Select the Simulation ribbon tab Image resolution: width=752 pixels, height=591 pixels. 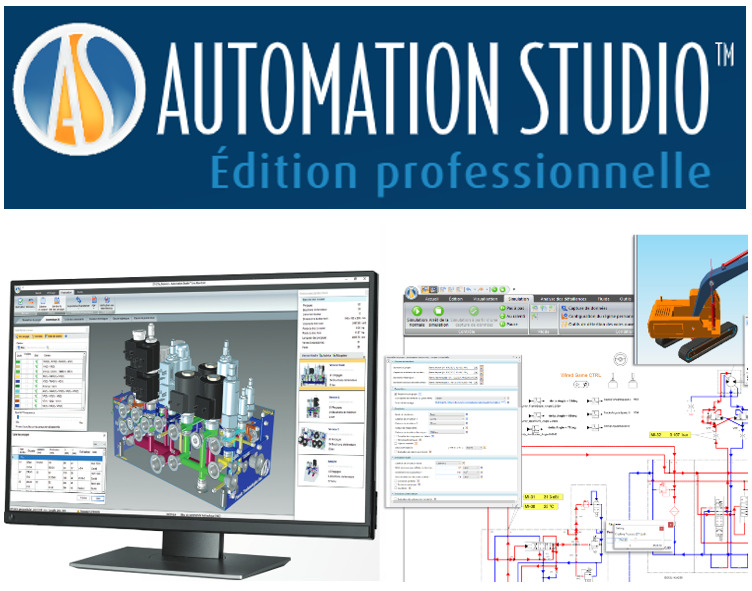click(x=519, y=298)
